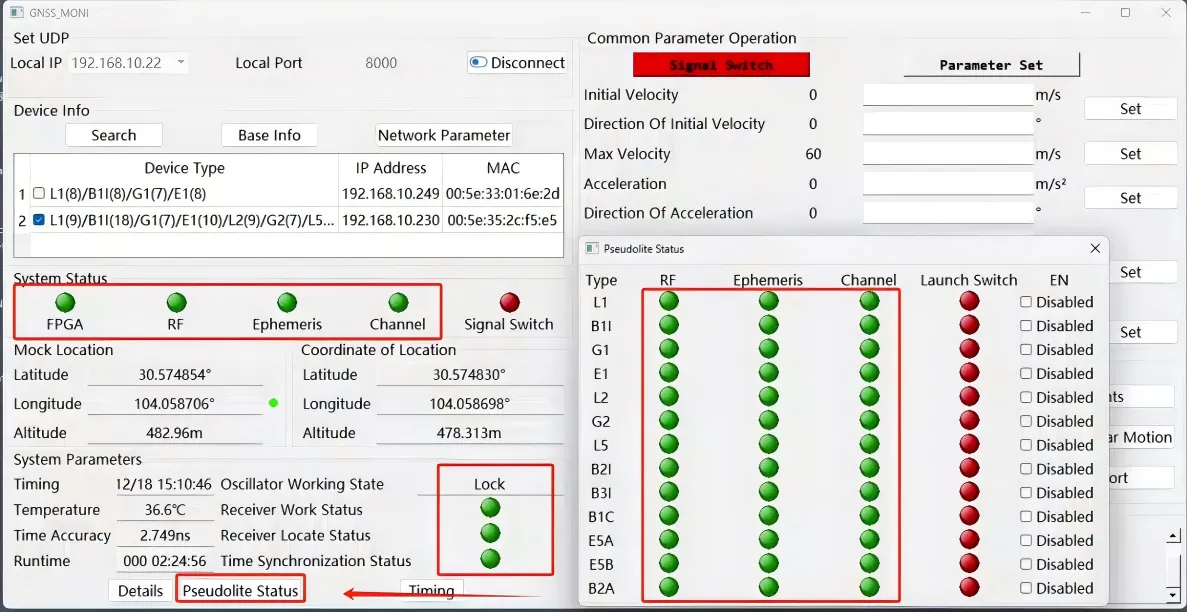Select the Device Type column header

tap(184, 168)
